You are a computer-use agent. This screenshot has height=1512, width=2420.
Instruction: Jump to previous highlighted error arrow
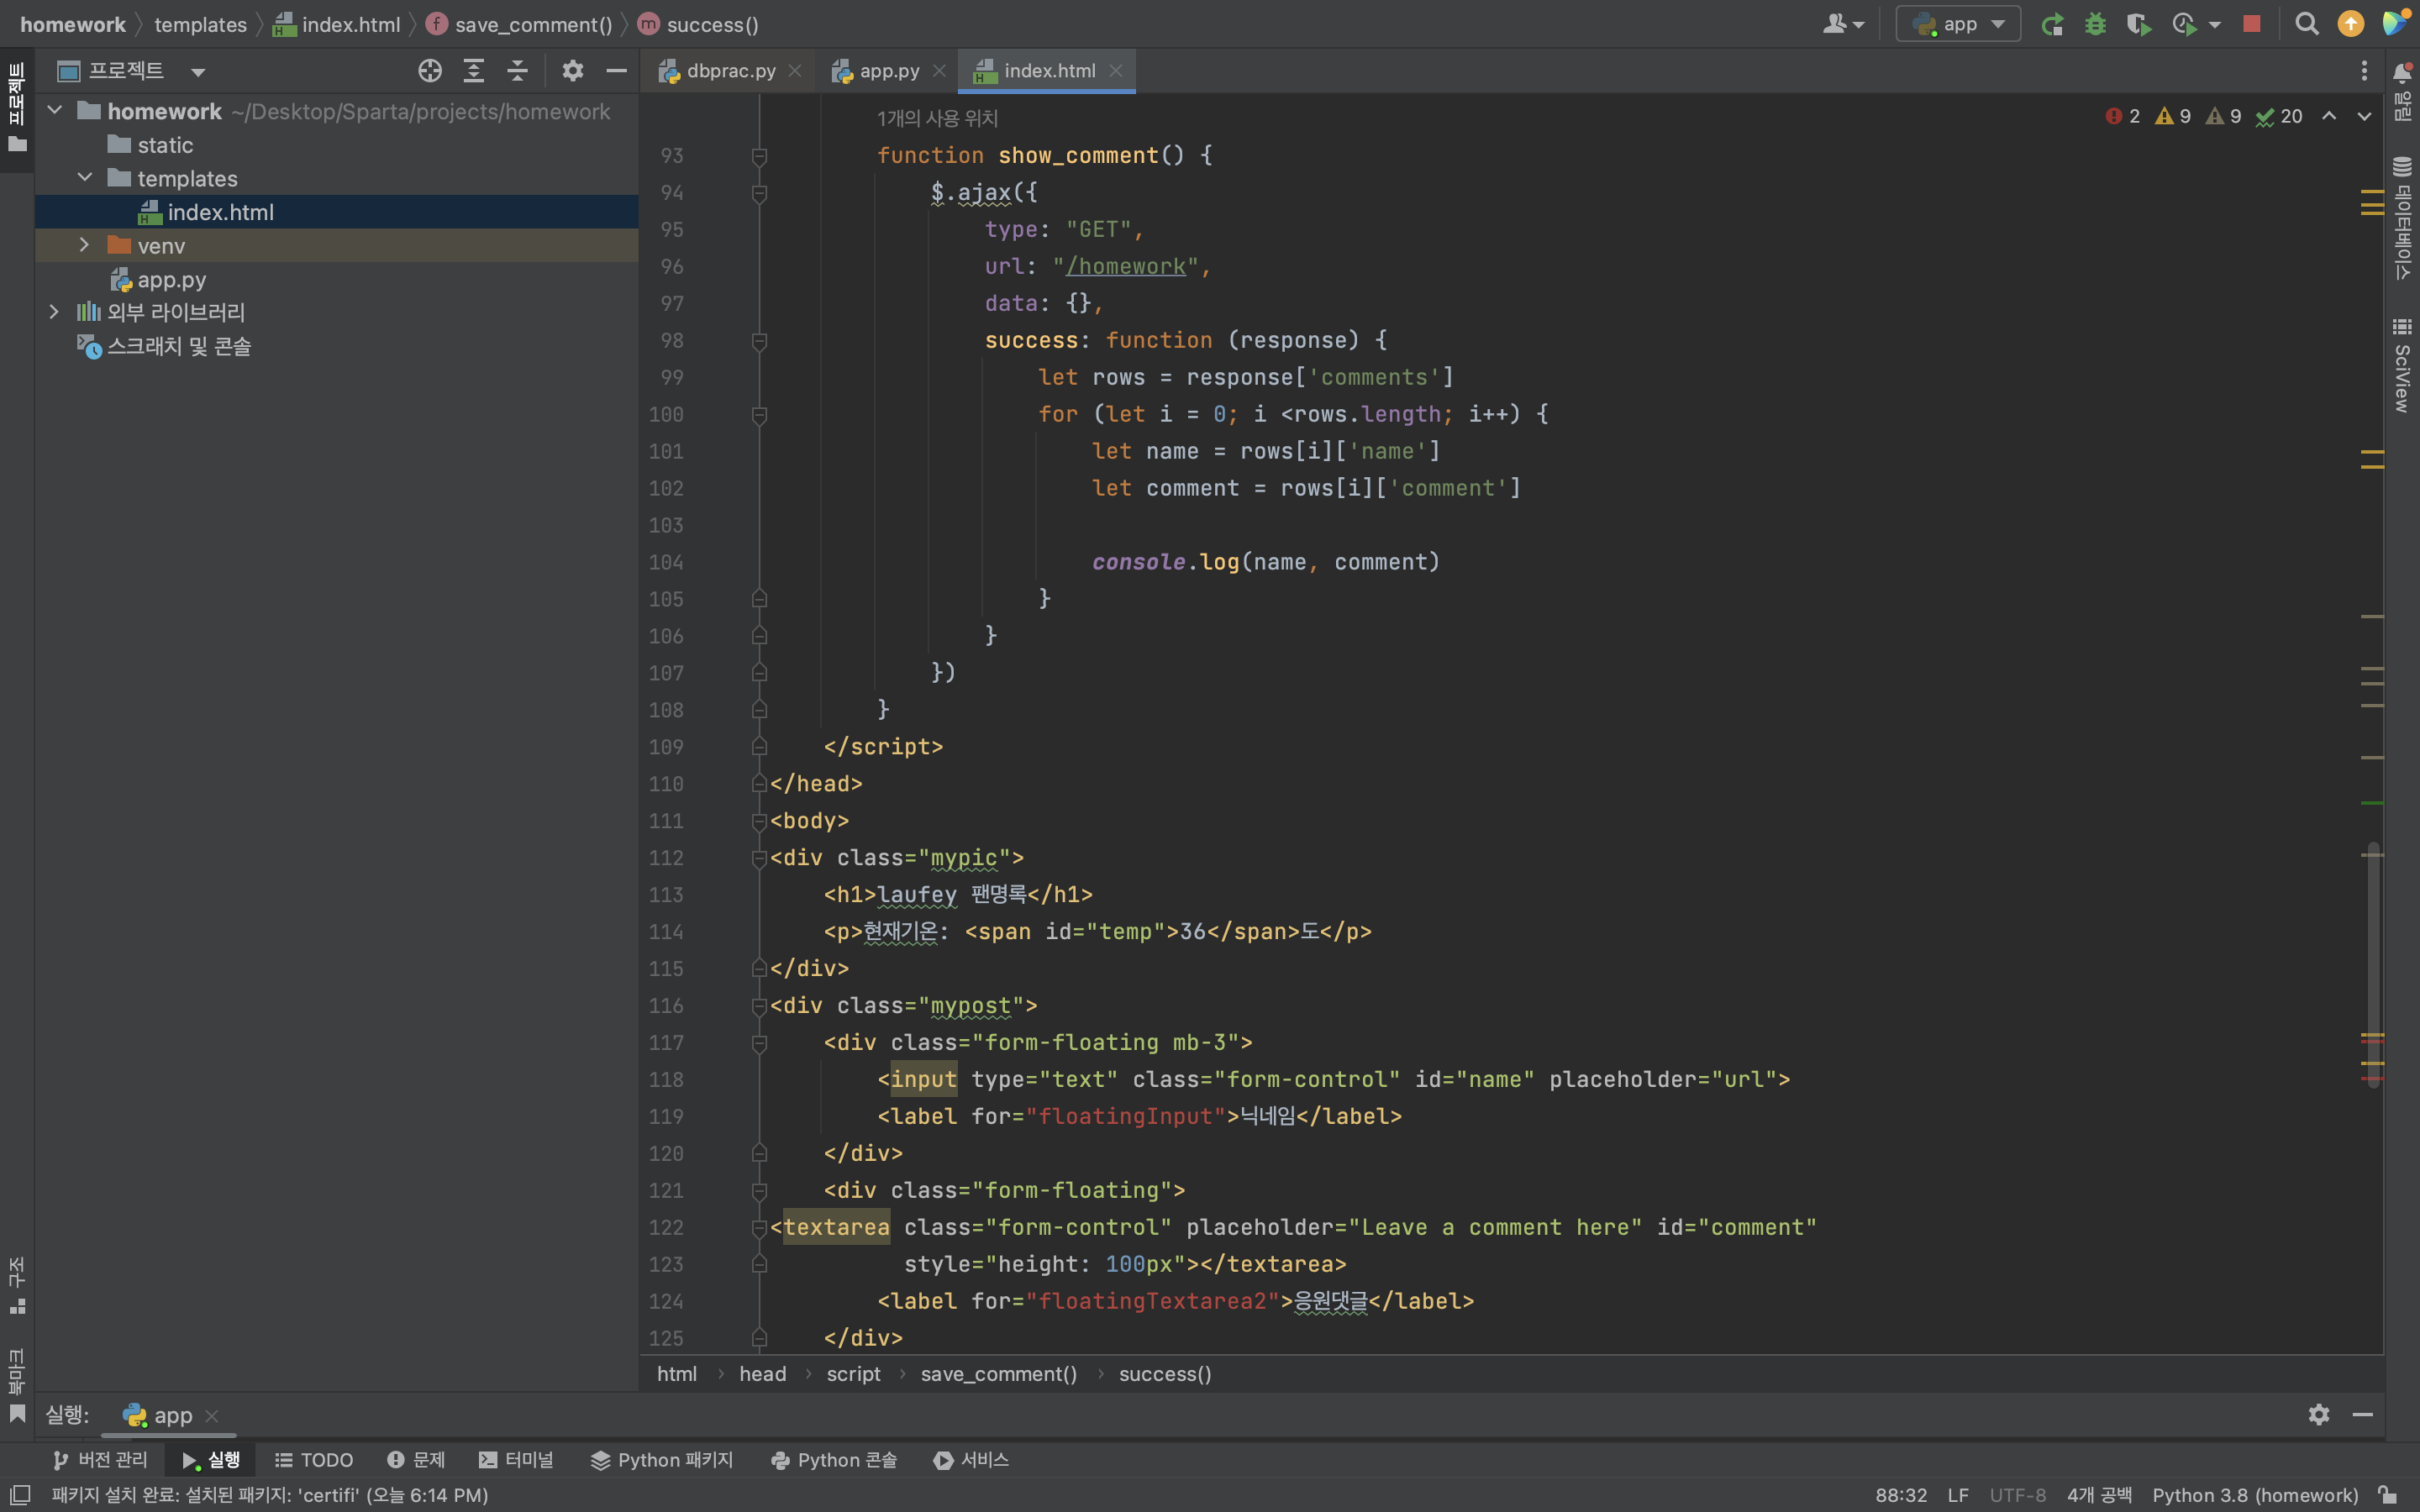(x=2329, y=116)
